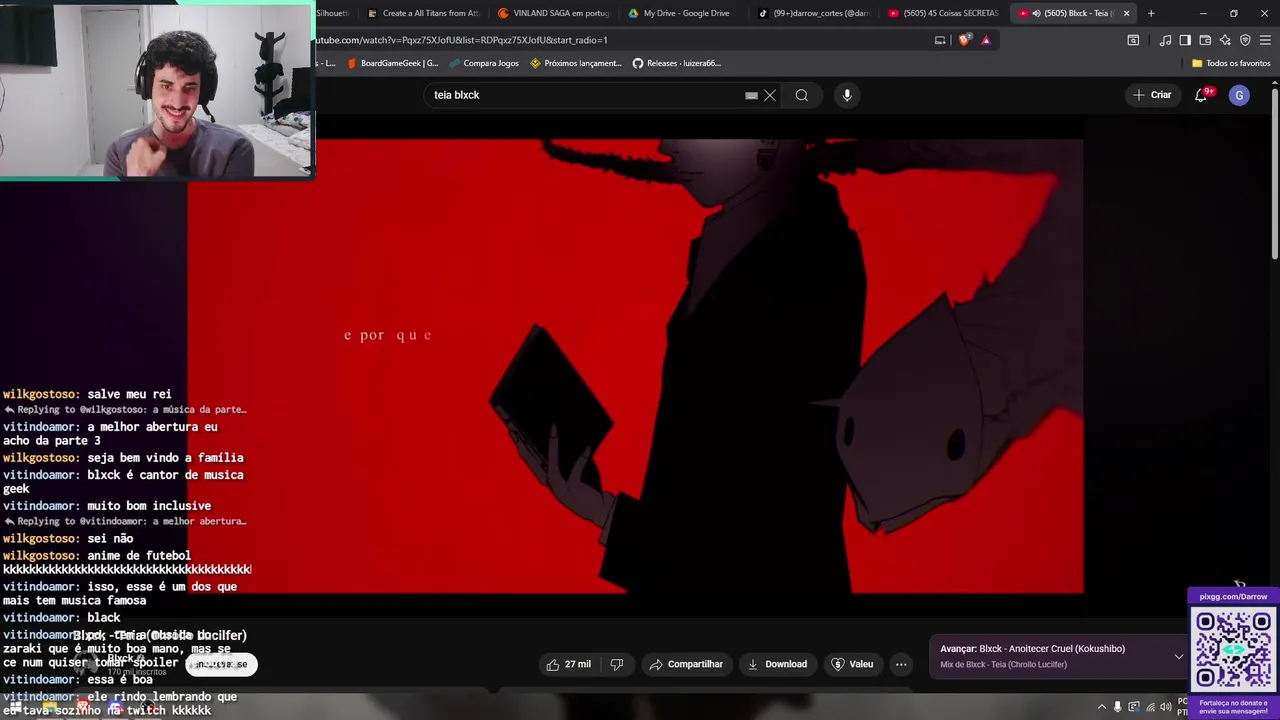Open the Brave Wallet icon

click(1205, 40)
